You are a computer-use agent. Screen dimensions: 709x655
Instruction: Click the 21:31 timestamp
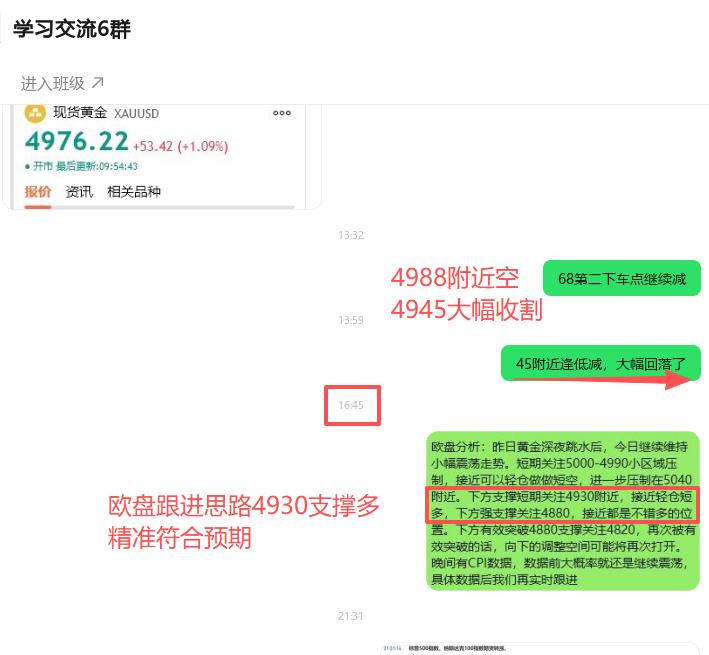click(351, 616)
